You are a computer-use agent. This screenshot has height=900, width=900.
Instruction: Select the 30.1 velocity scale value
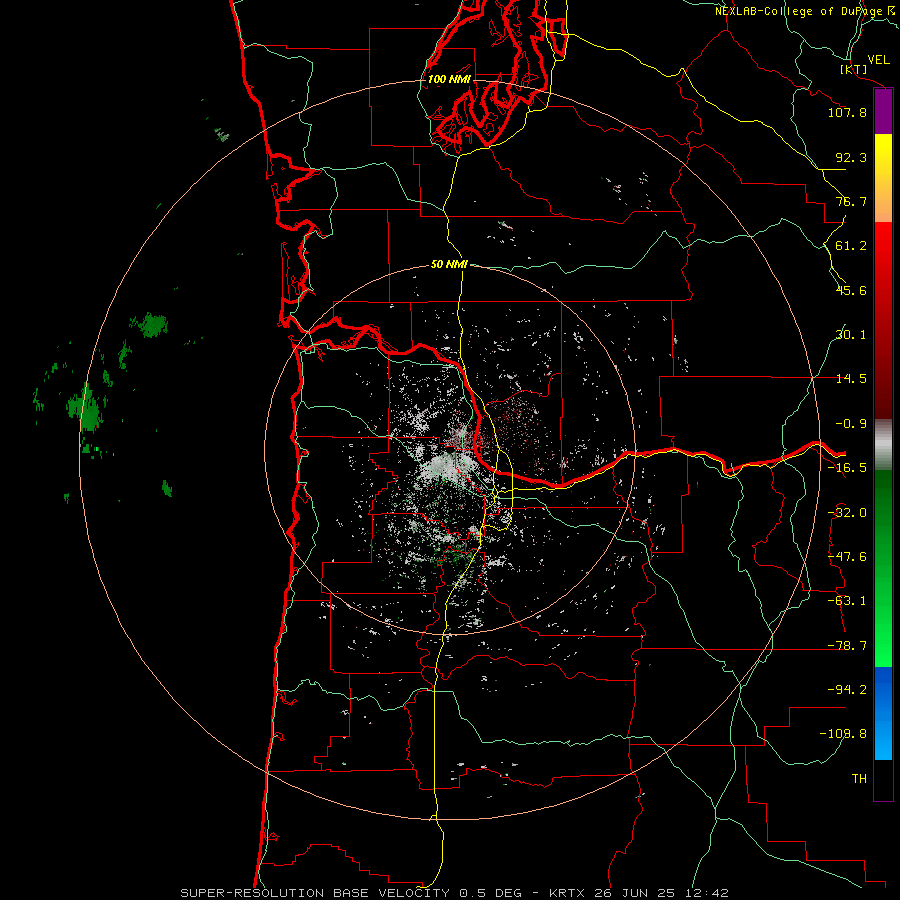tap(851, 335)
